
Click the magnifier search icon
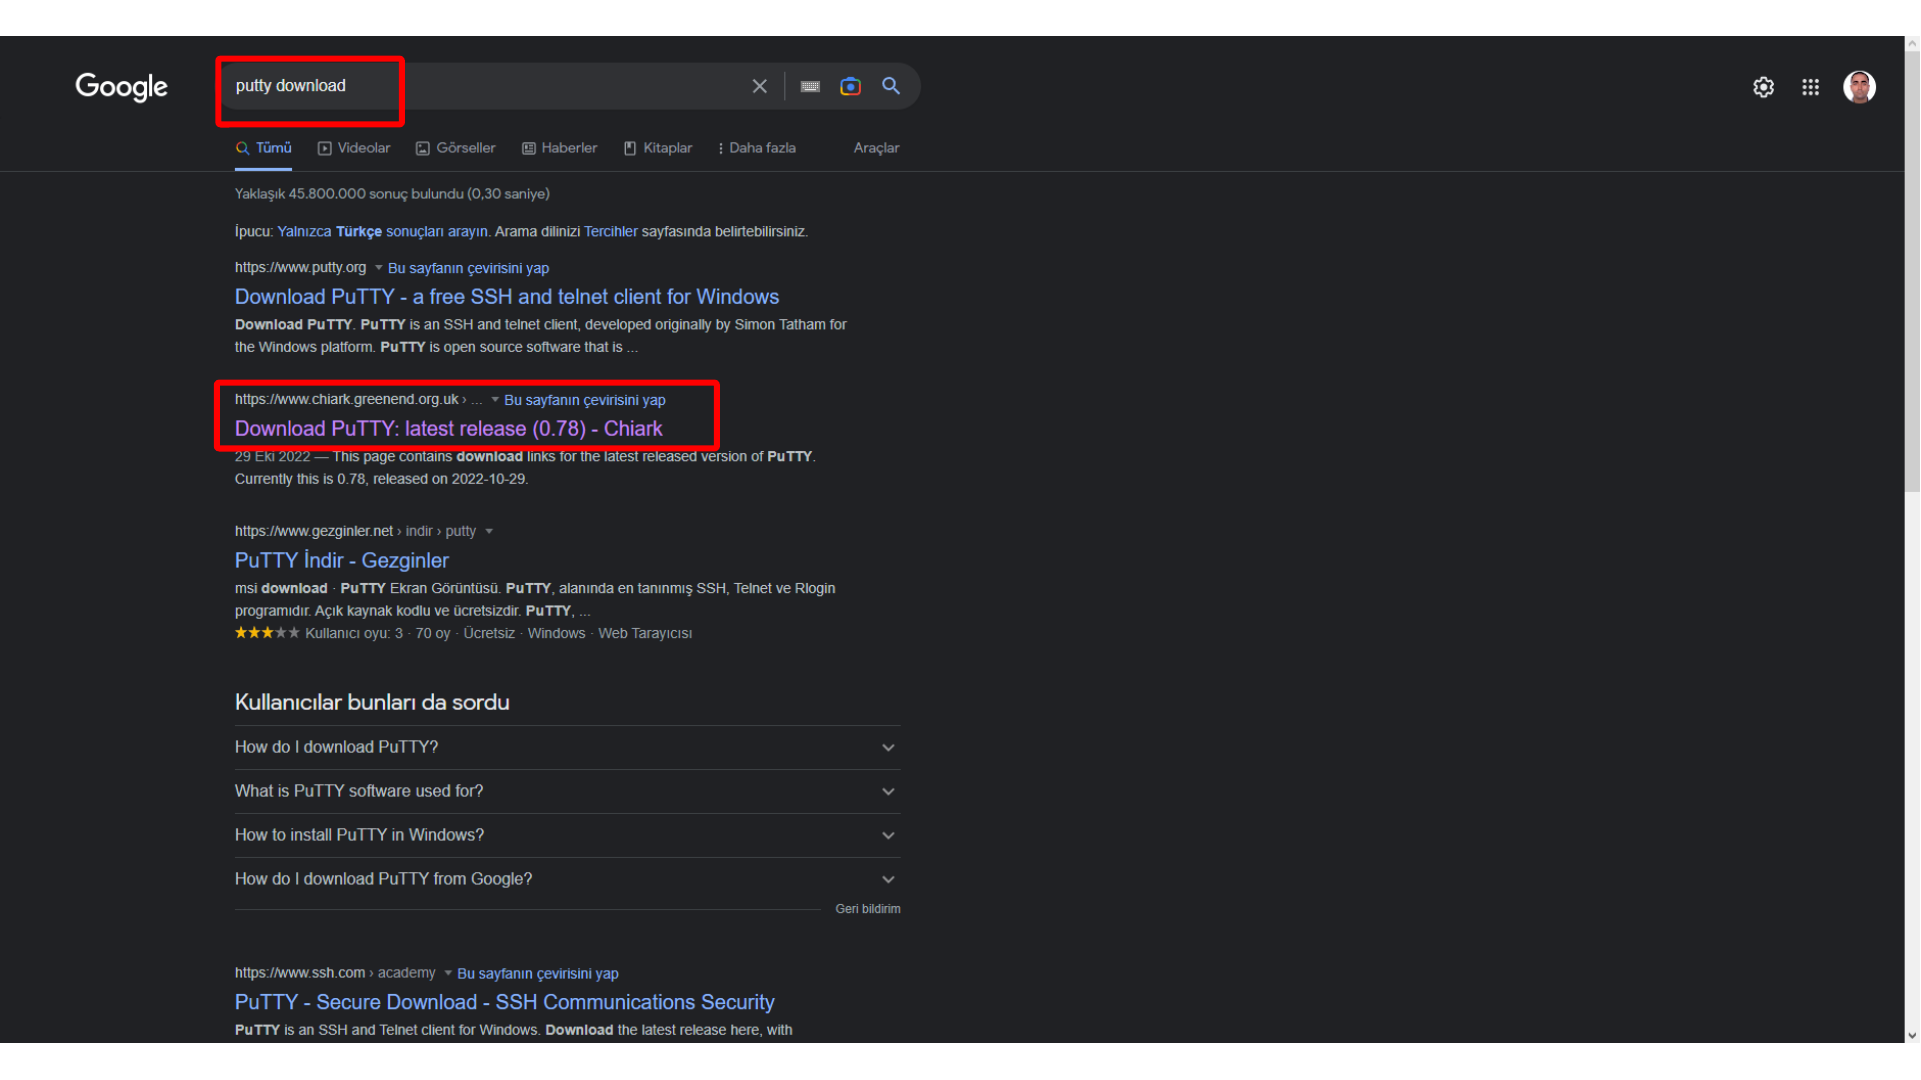(891, 86)
